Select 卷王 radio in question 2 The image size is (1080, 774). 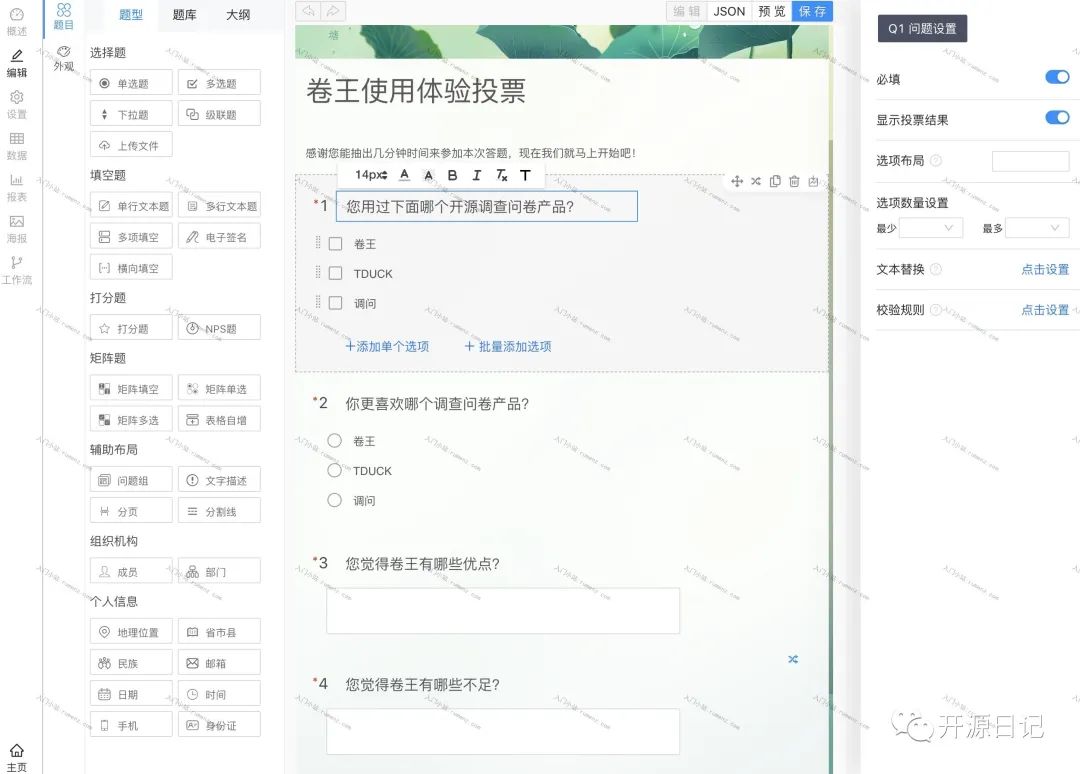(335, 441)
